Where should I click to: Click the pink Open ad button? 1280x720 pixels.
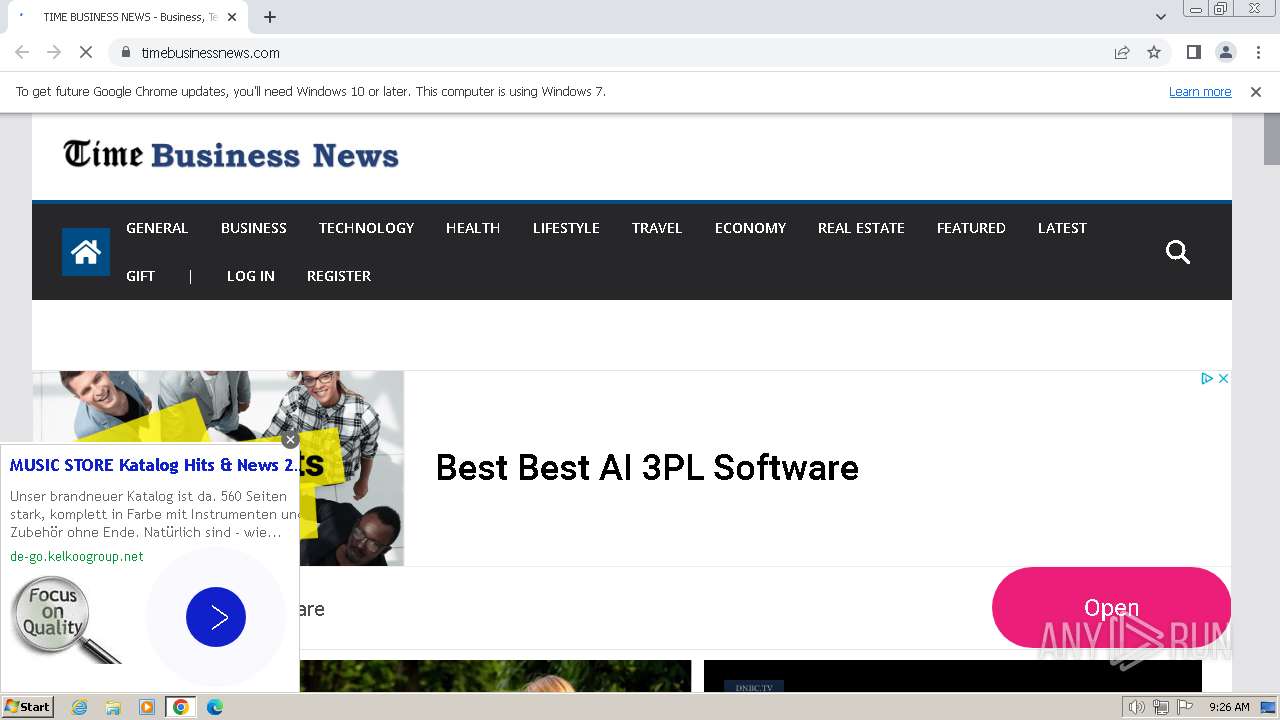coord(1111,607)
